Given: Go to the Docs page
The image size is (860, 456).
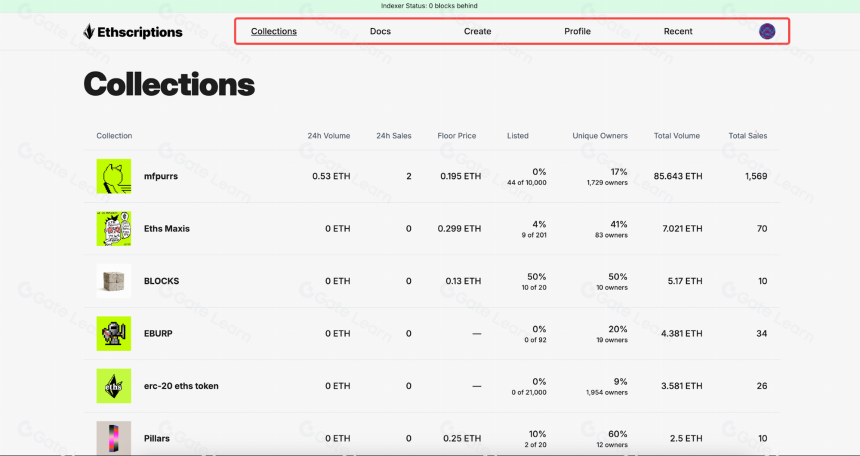Looking at the screenshot, I should (x=380, y=31).
